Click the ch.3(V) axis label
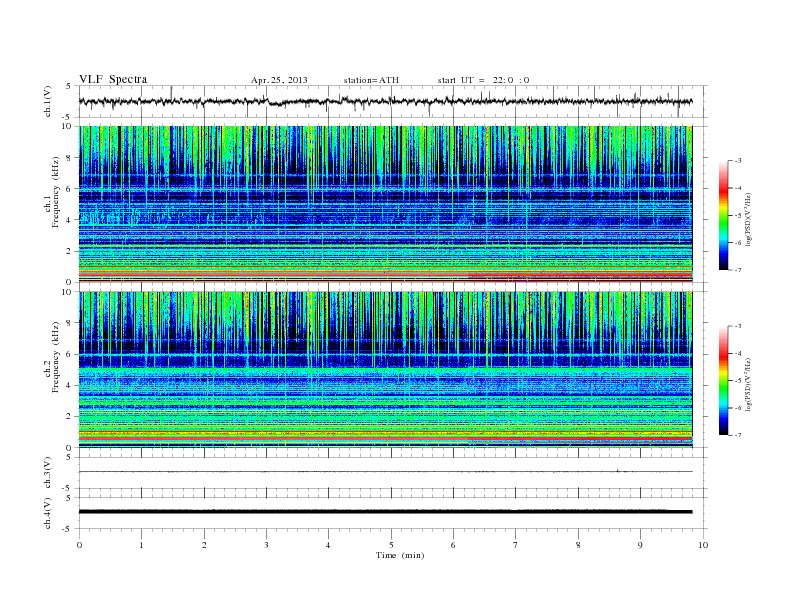This screenshot has height=612, width=792. 47,473
